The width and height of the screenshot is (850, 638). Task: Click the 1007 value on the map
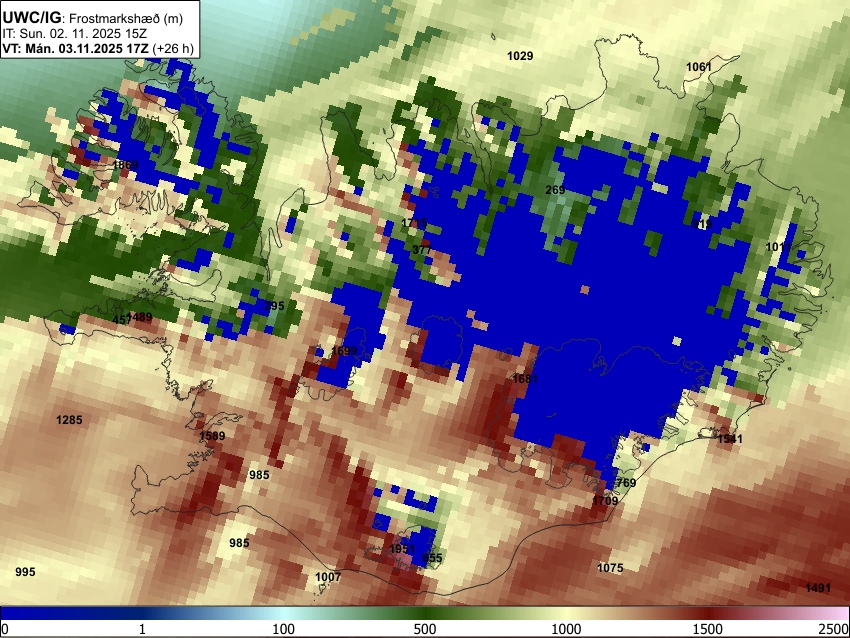point(328,577)
